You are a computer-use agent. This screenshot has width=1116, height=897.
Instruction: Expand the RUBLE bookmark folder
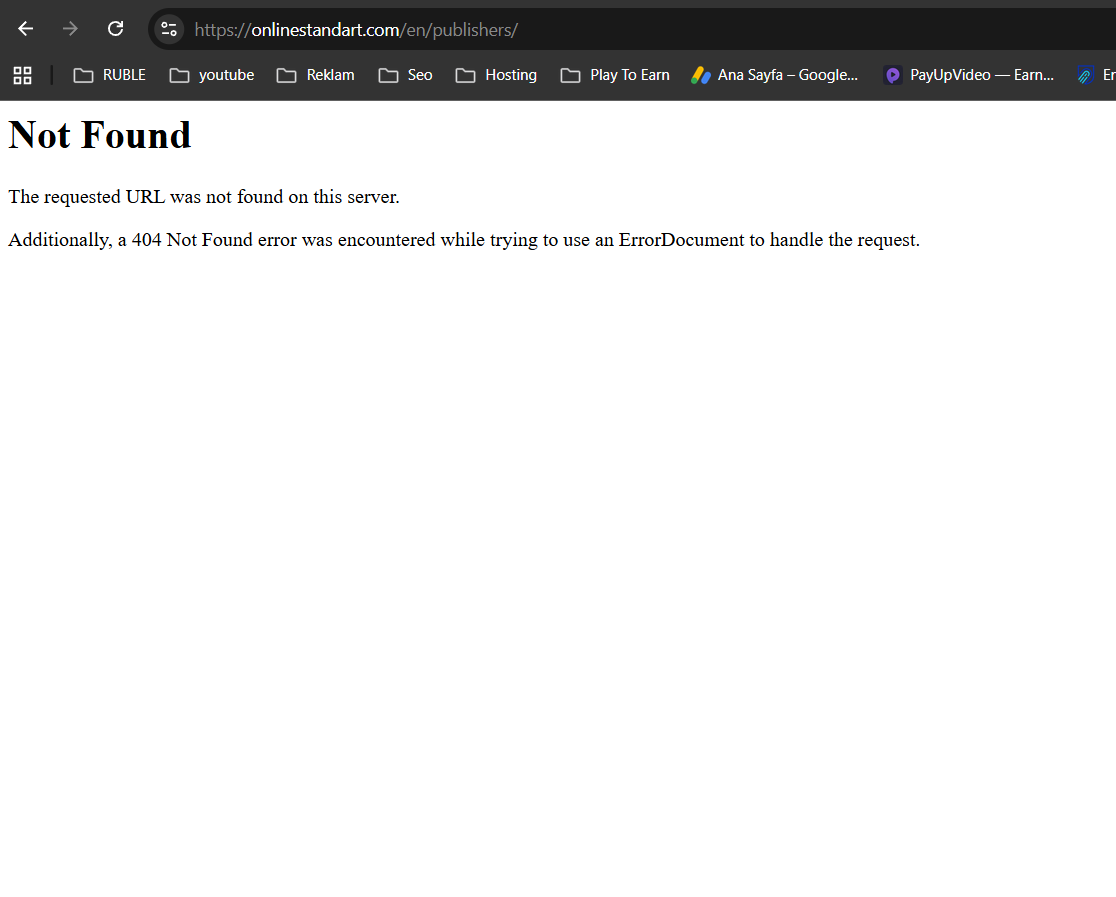[x=110, y=75]
